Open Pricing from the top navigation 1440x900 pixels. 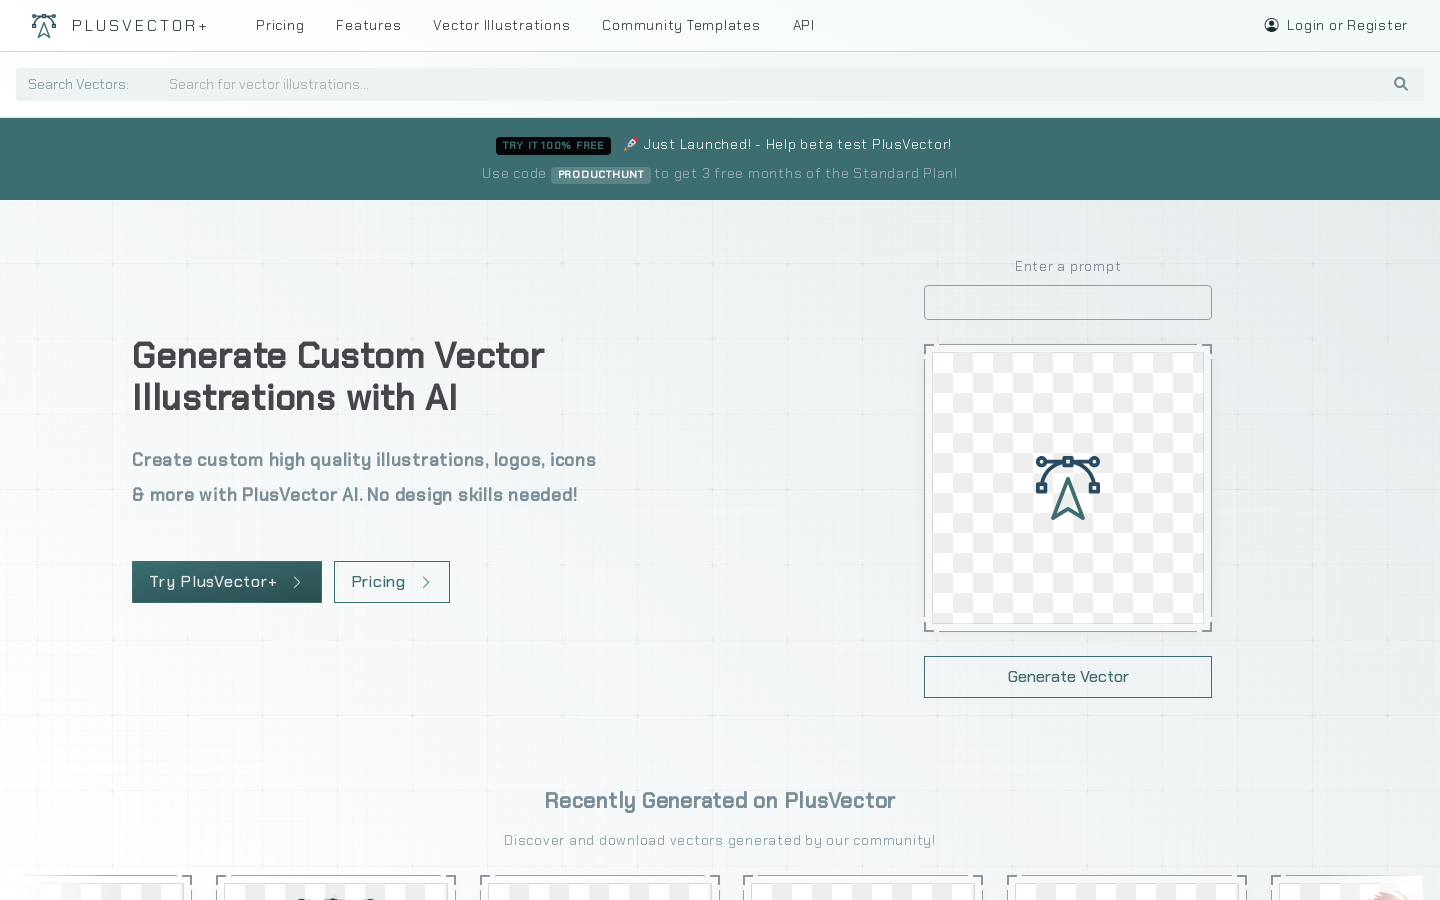tap(280, 25)
